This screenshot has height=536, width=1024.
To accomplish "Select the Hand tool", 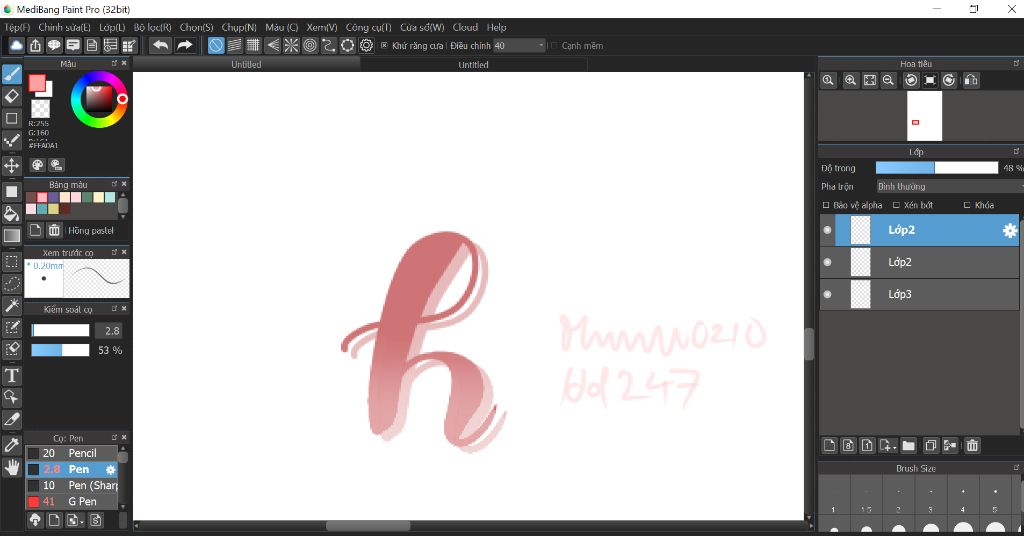I will [x=12, y=467].
